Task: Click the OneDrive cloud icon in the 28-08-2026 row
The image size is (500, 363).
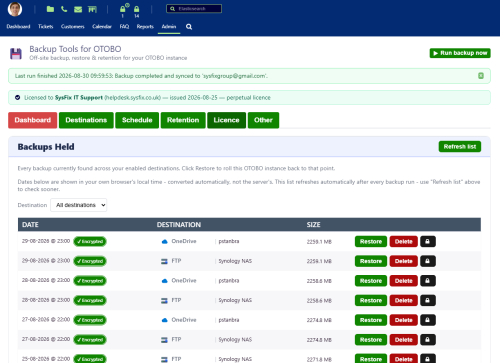Action: [164, 281]
